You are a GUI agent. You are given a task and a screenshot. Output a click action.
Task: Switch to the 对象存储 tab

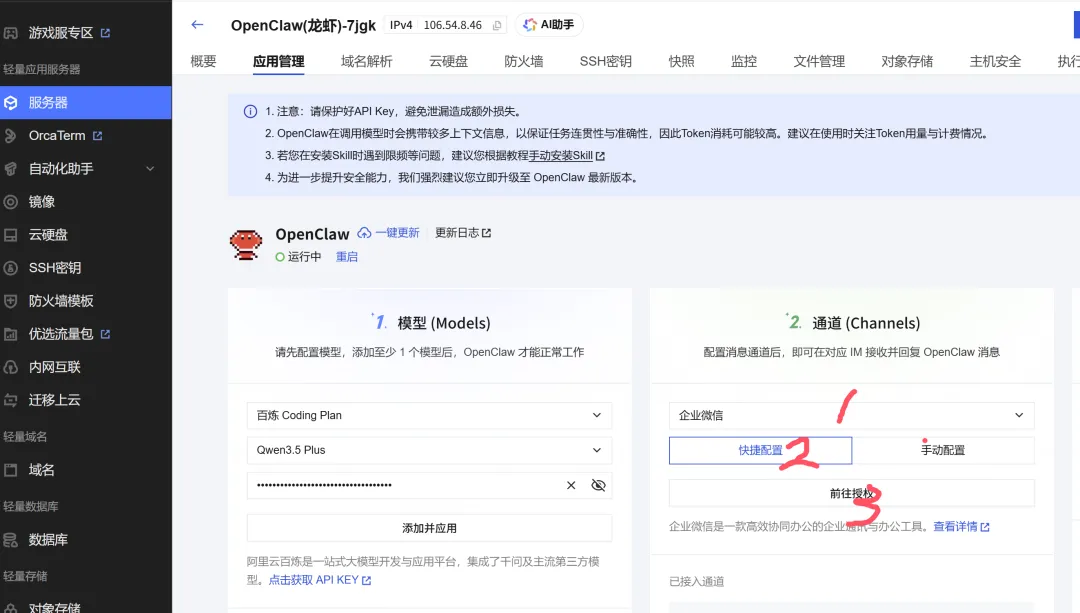click(907, 61)
